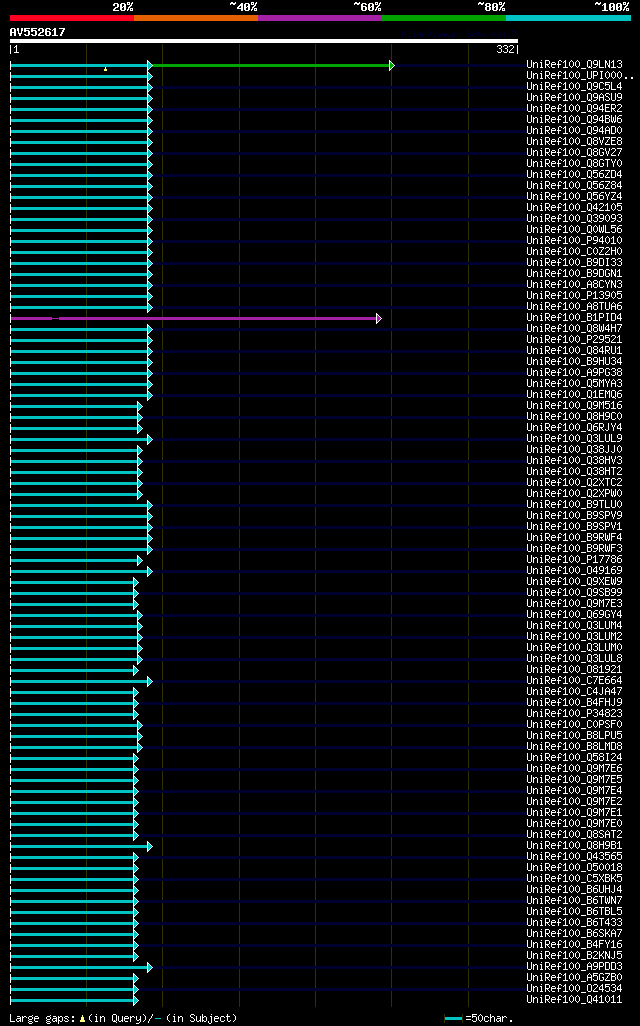
Task: Select hit label UniRef100_Q9ASU9
Action: (x=575, y=97)
